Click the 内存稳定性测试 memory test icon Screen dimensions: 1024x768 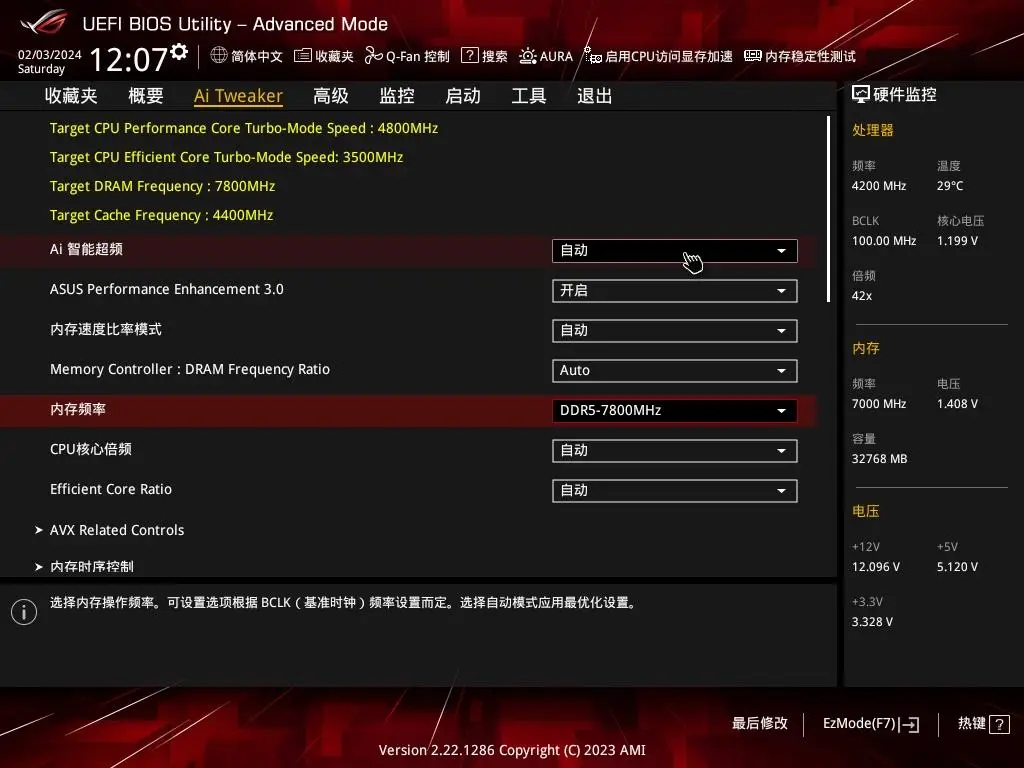tap(753, 56)
